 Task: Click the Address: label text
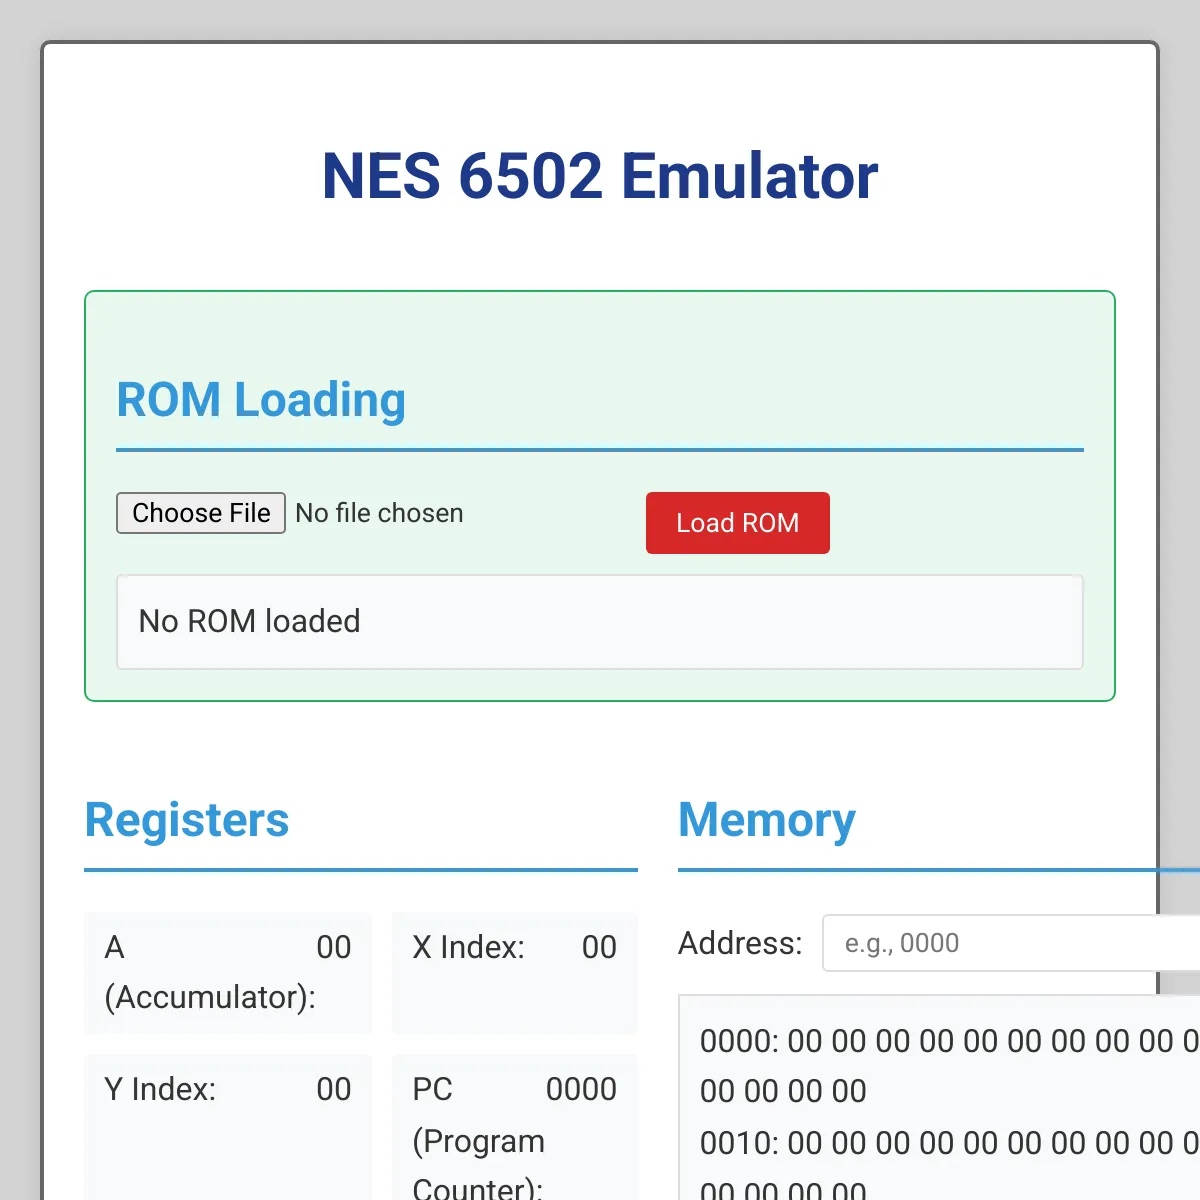pos(740,943)
